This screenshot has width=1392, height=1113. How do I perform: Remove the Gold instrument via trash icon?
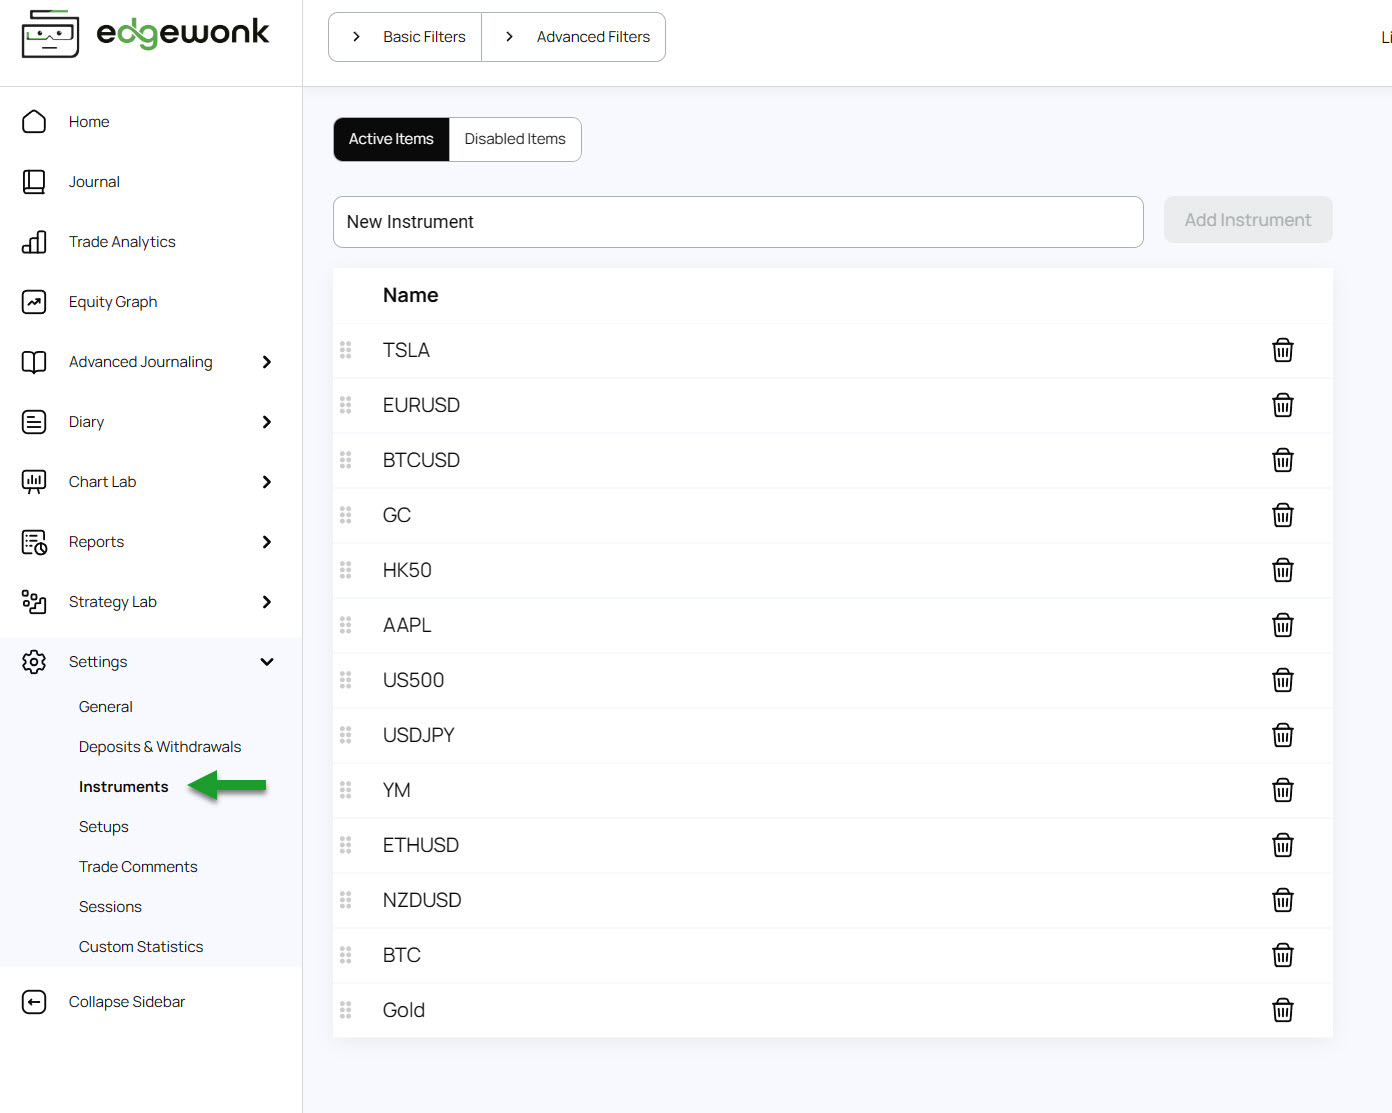click(x=1282, y=1010)
